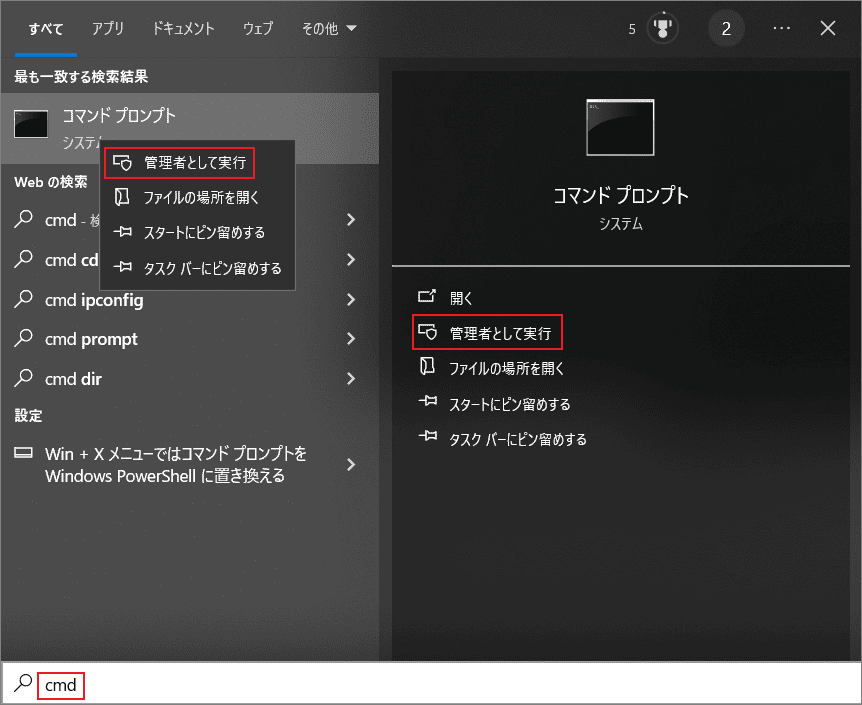Click the shield icon in the right pane
The height and width of the screenshot is (705, 862).
(427, 332)
